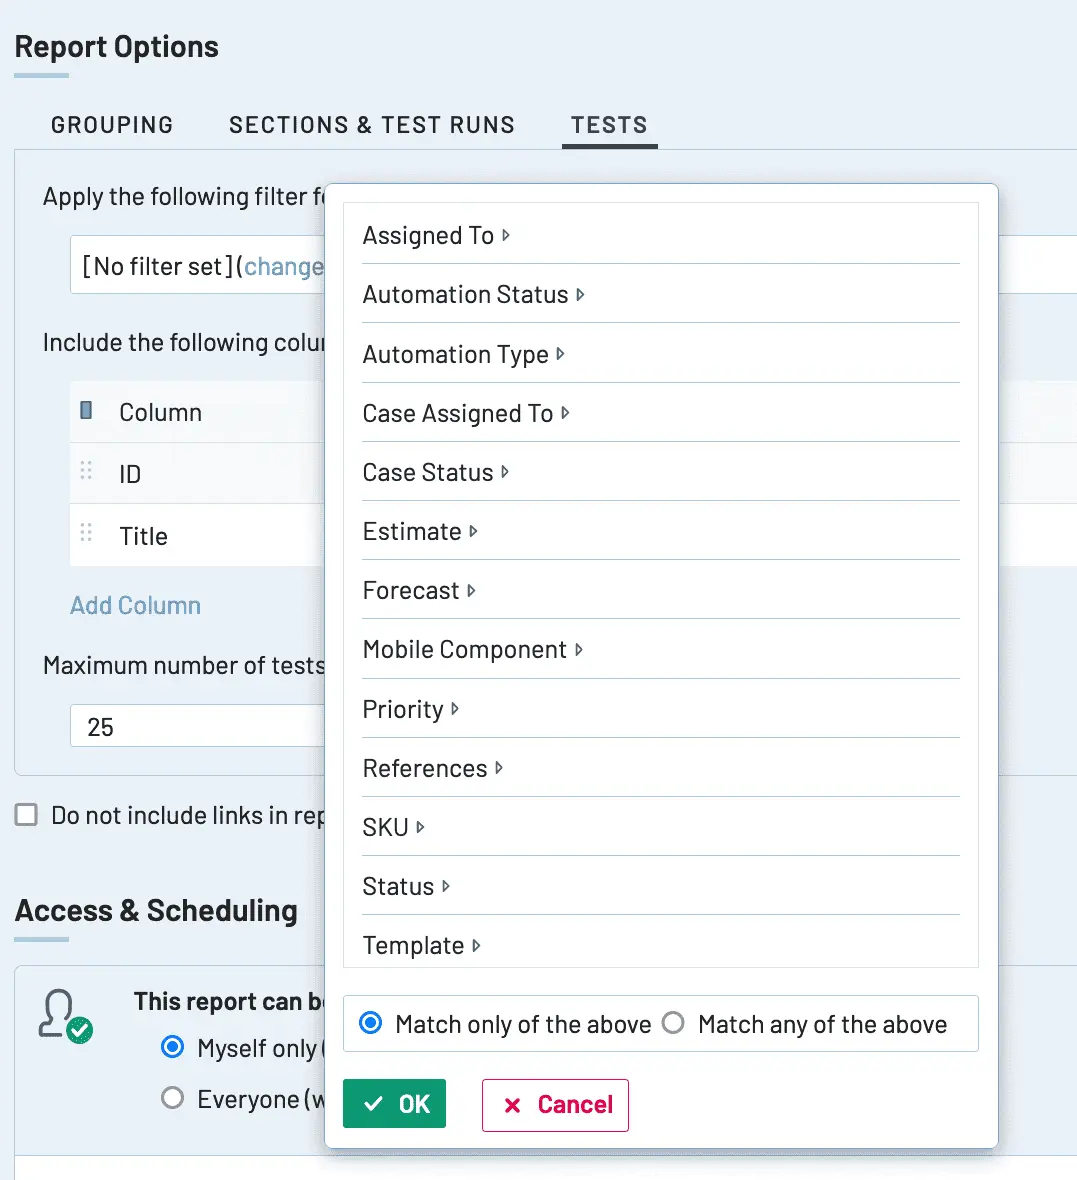Choose Everyone access radio option

pos(172,1098)
